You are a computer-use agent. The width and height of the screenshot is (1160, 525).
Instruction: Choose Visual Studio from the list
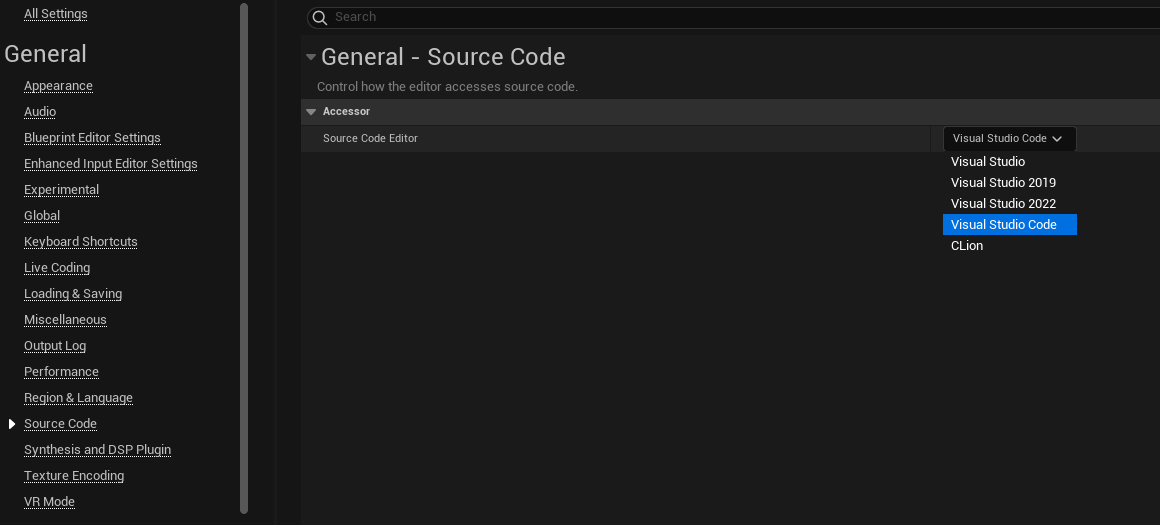point(1009,161)
